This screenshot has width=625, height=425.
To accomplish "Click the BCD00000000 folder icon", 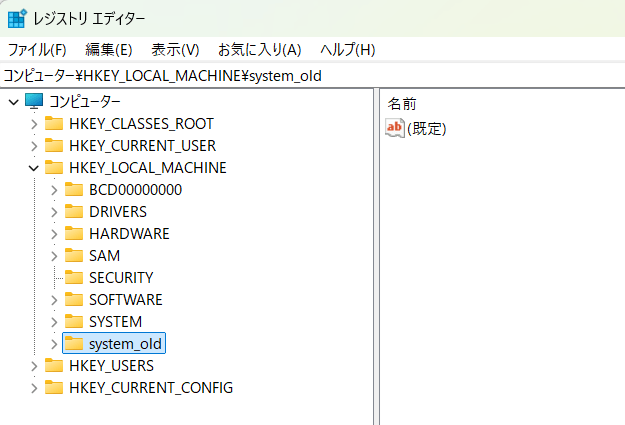I will click(x=74, y=189).
